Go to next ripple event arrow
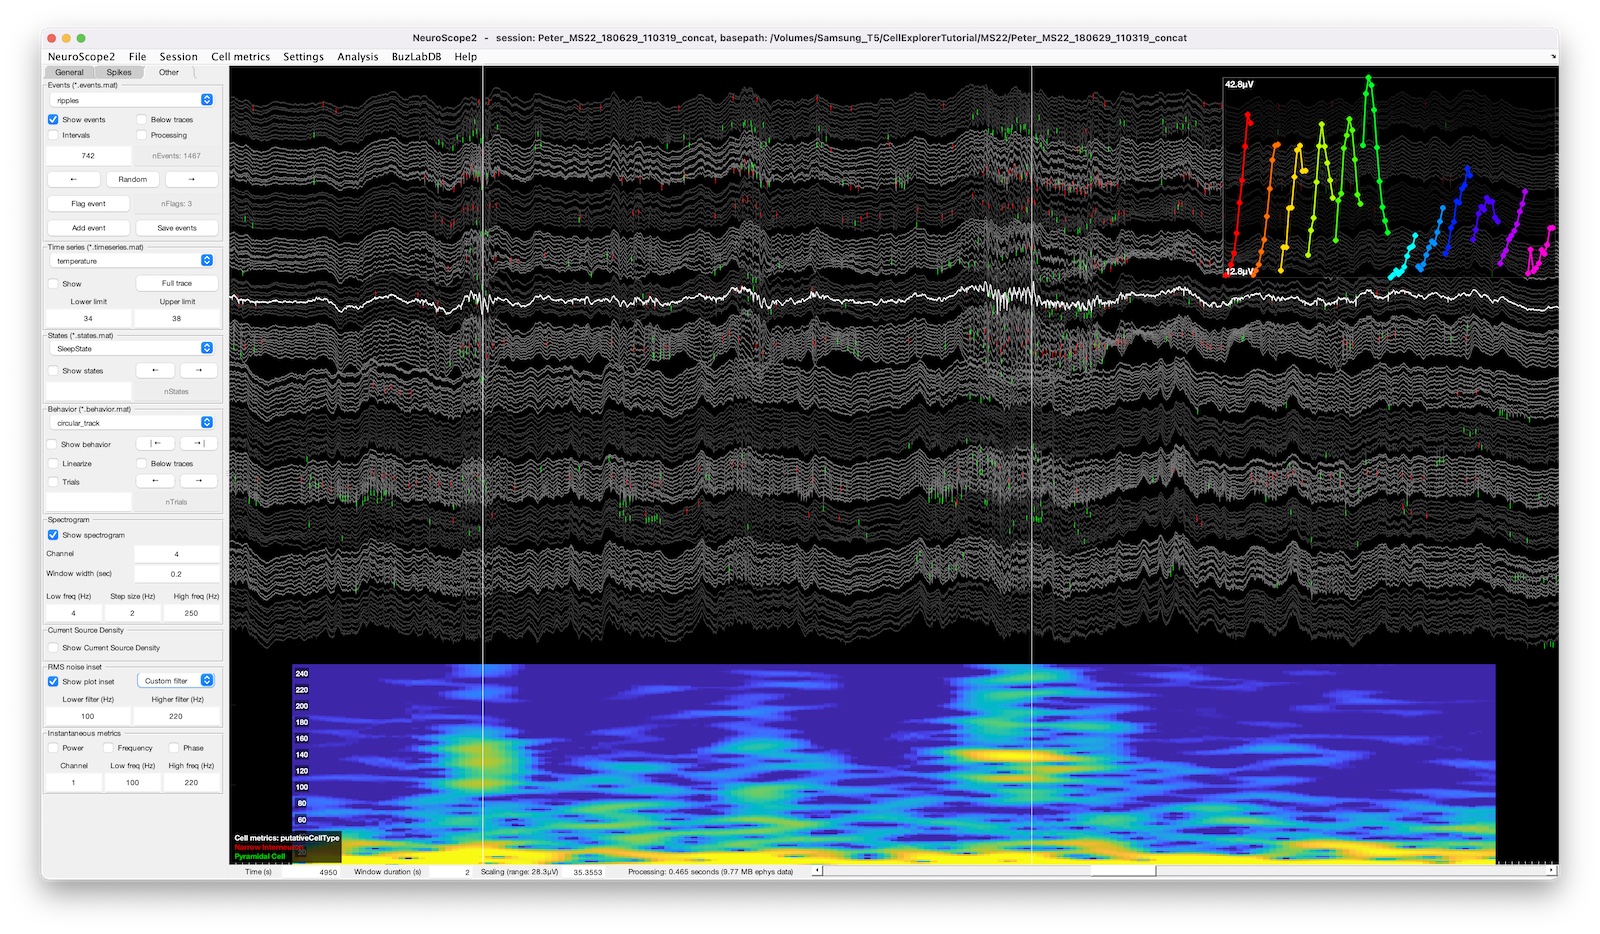This screenshot has width=1600, height=934. click(191, 180)
